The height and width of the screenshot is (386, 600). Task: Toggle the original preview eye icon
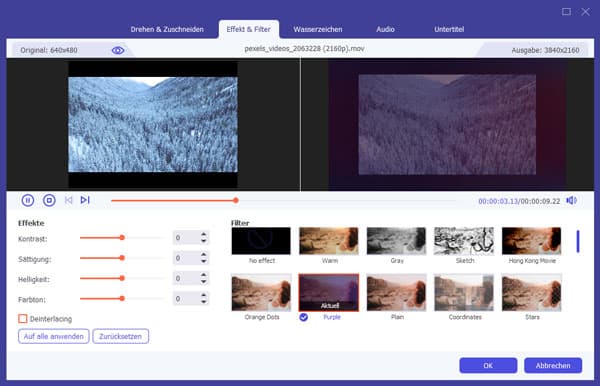click(118, 50)
